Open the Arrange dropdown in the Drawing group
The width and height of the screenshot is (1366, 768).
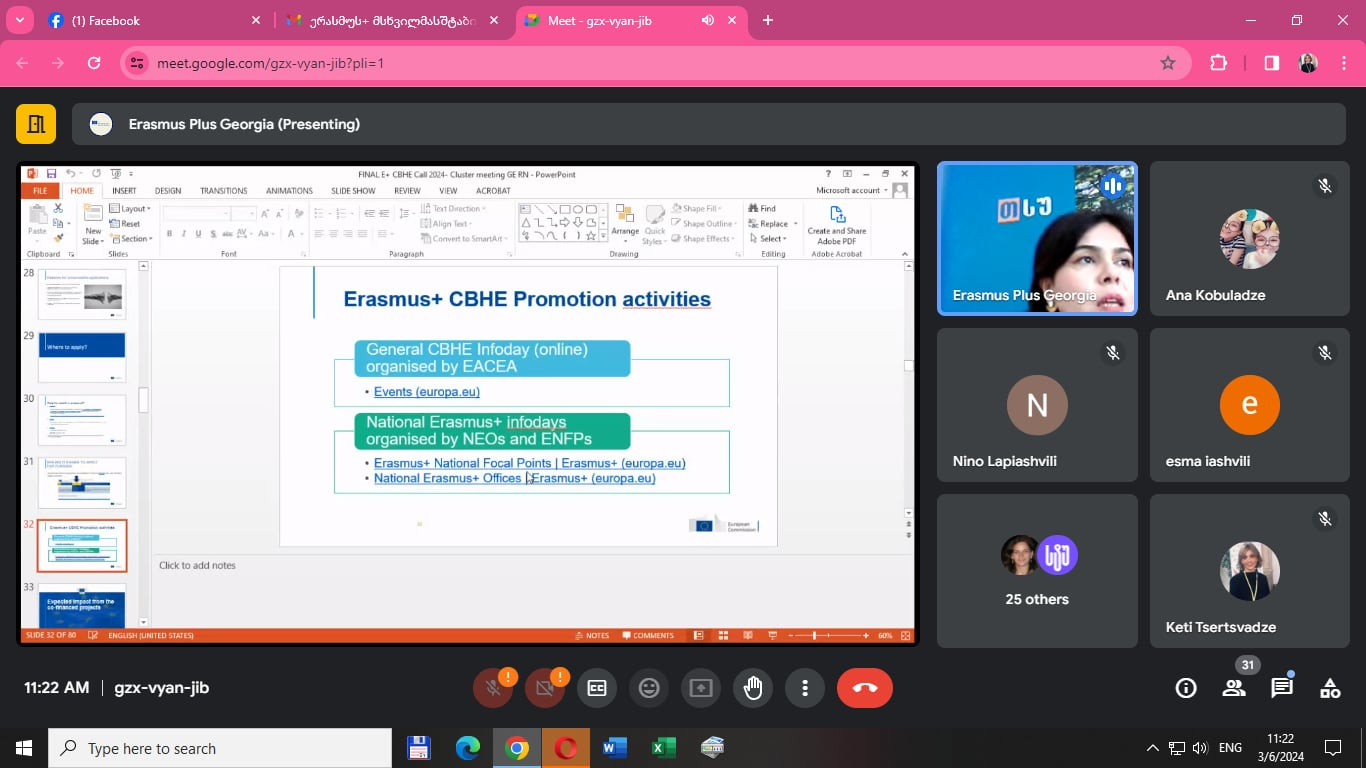(x=625, y=225)
